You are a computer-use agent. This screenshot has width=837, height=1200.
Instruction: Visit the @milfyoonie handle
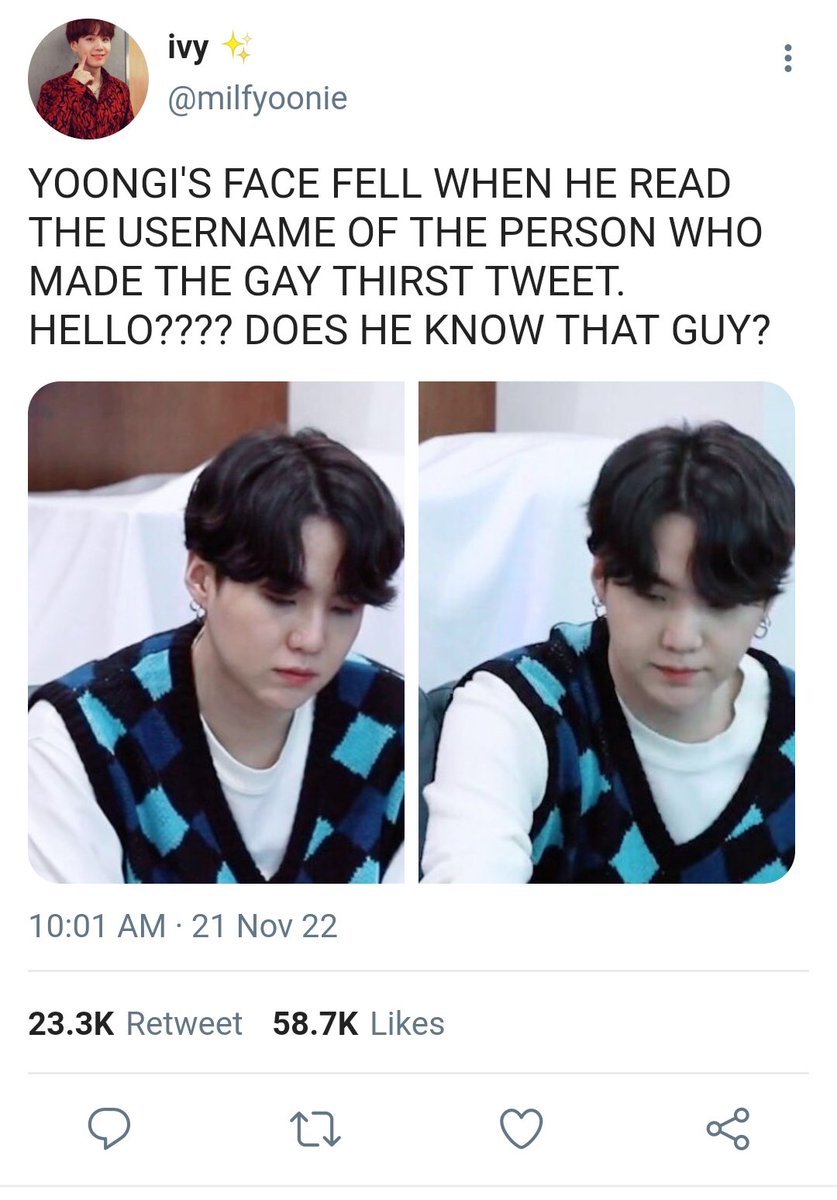point(257,99)
